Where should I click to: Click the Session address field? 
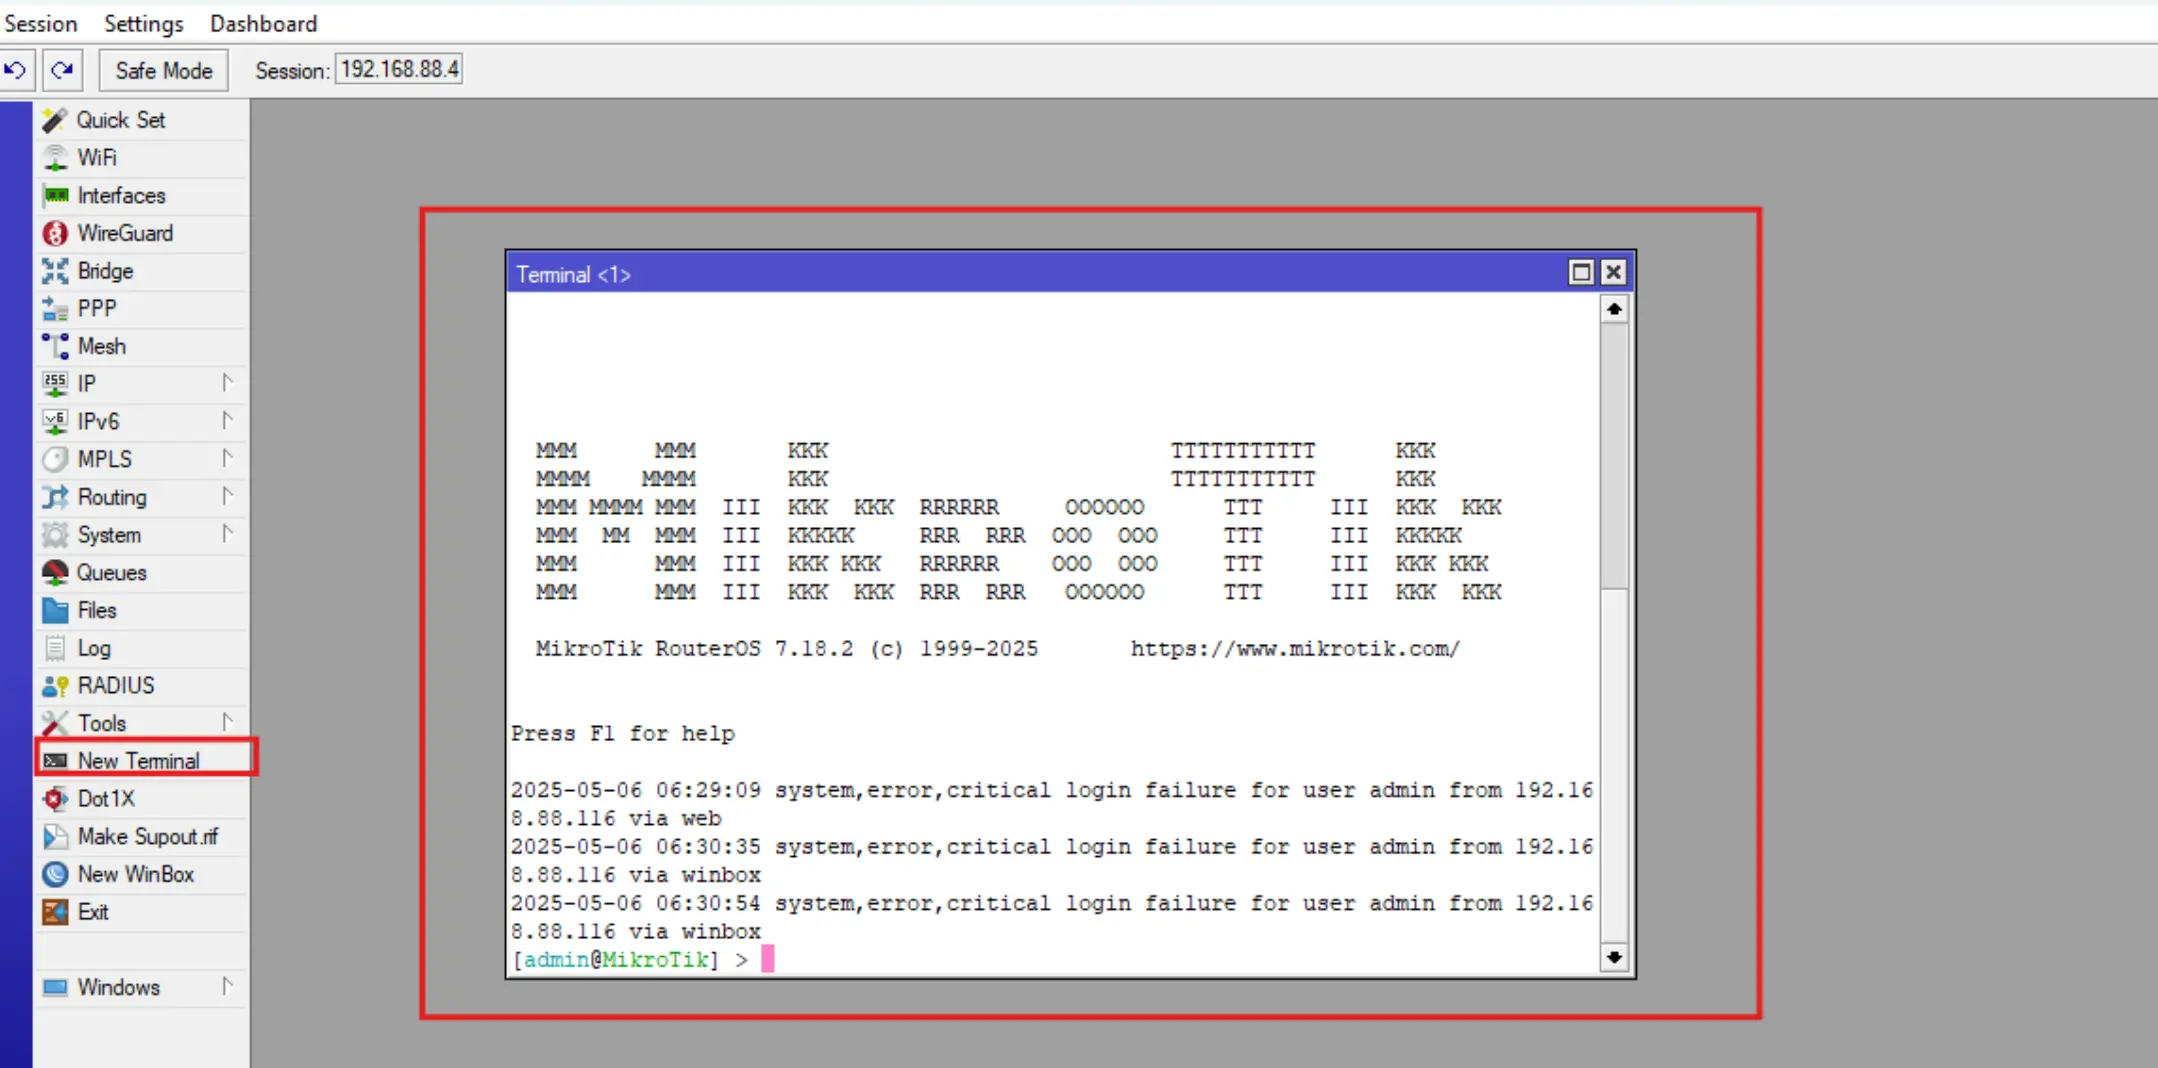399,70
